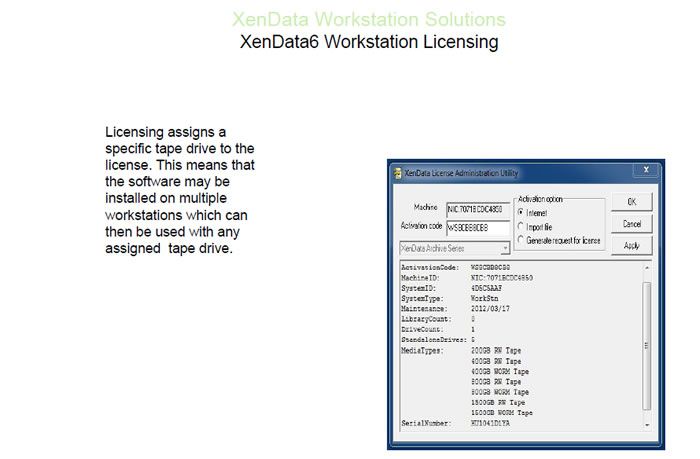Click the 1600GB WORM Tape media type

(502, 413)
